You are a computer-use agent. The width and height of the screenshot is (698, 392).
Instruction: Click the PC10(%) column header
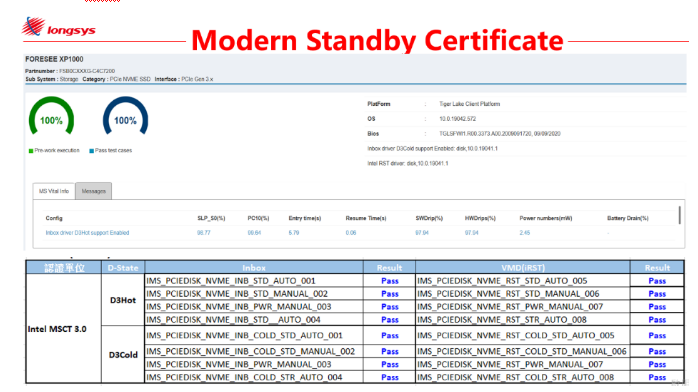pyautogui.click(x=258, y=218)
